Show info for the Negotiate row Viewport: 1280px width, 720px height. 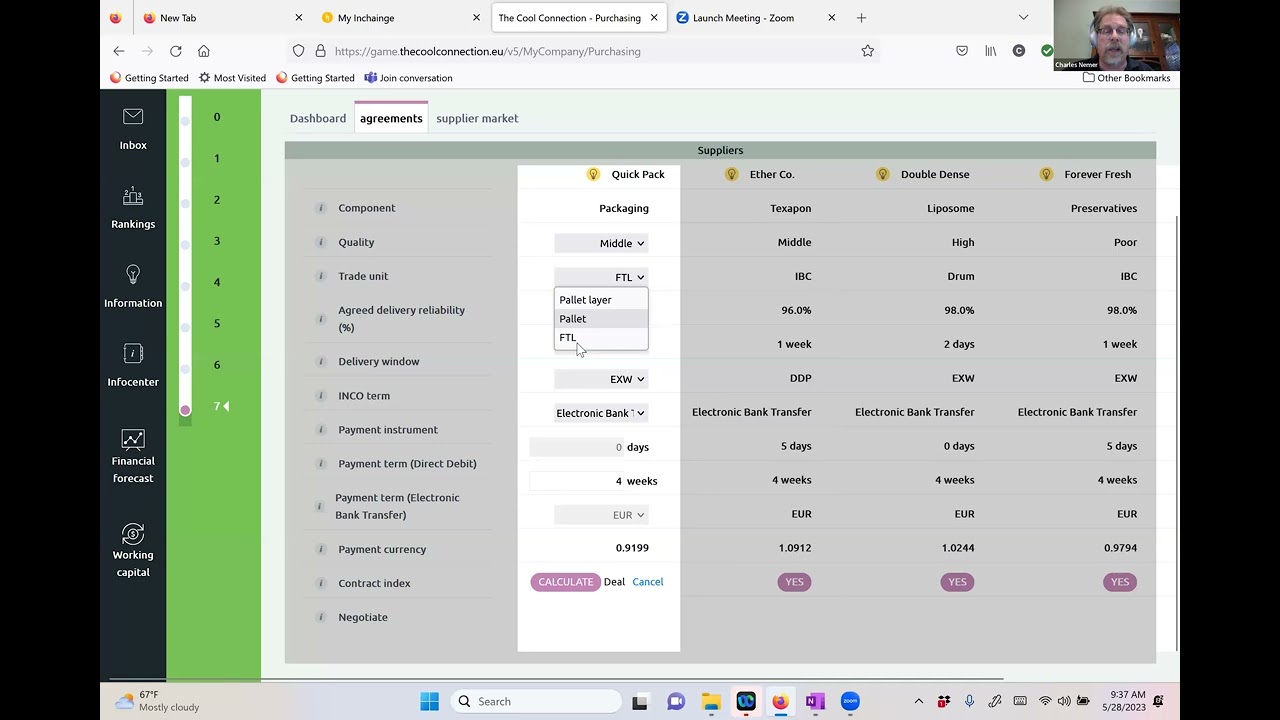pos(321,617)
